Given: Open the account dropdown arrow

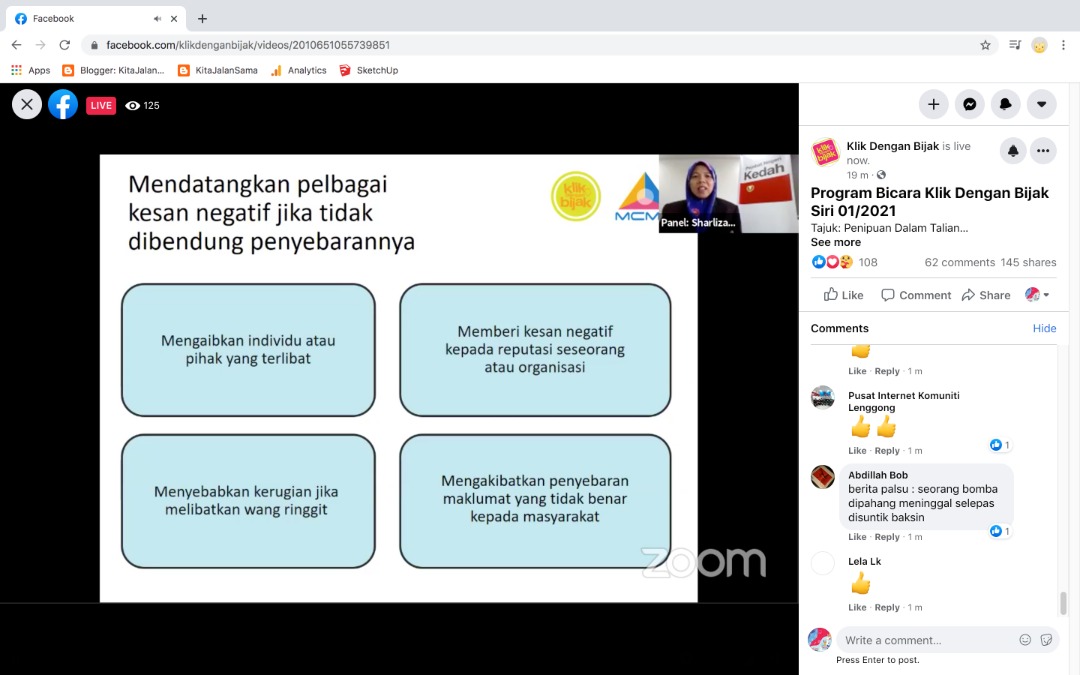Looking at the screenshot, I should (x=1041, y=104).
